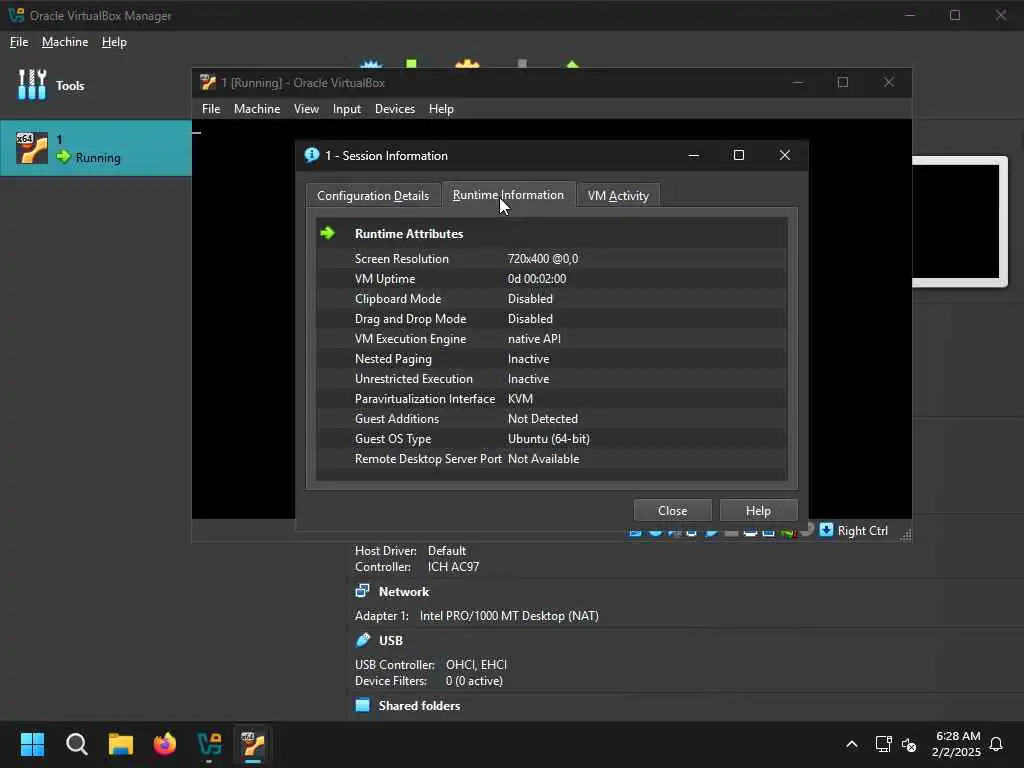
Task: Click Remote Desktop Server Port label
Action: 428,458
